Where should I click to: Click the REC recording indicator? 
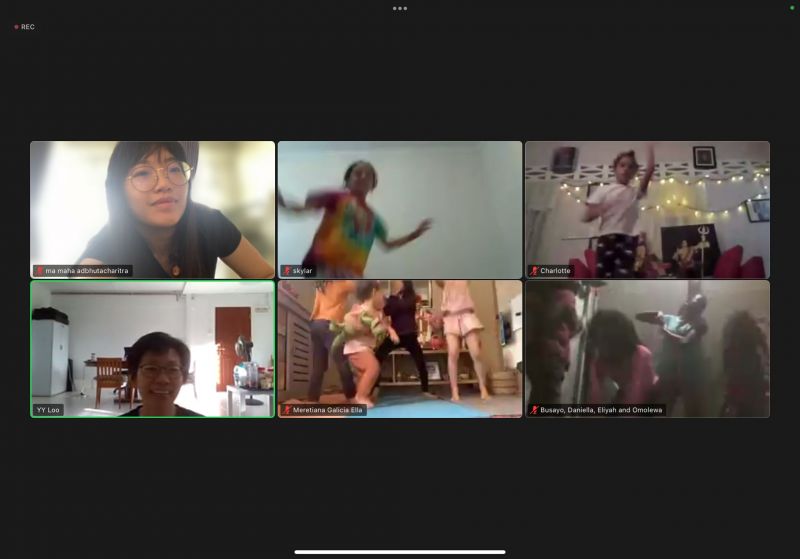pyautogui.click(x=24, y=27)
